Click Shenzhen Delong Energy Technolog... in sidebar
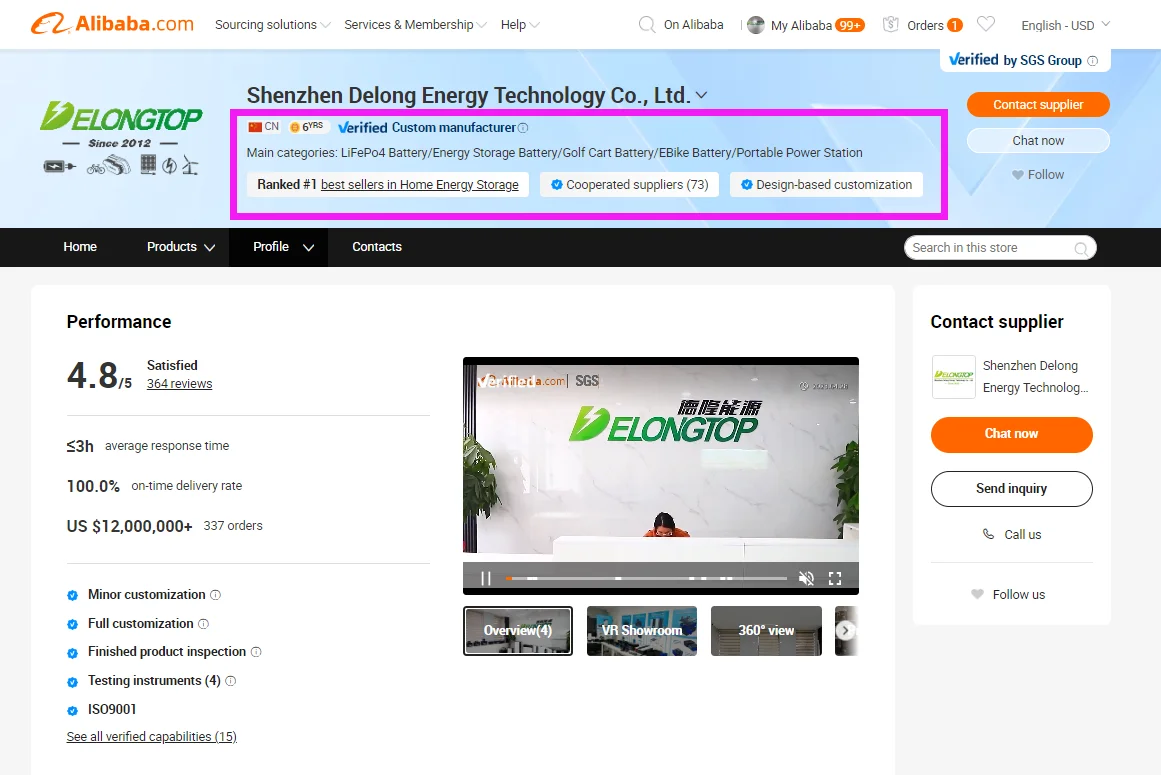Screen dimensions: 1161x775 tap(1035, 377)
